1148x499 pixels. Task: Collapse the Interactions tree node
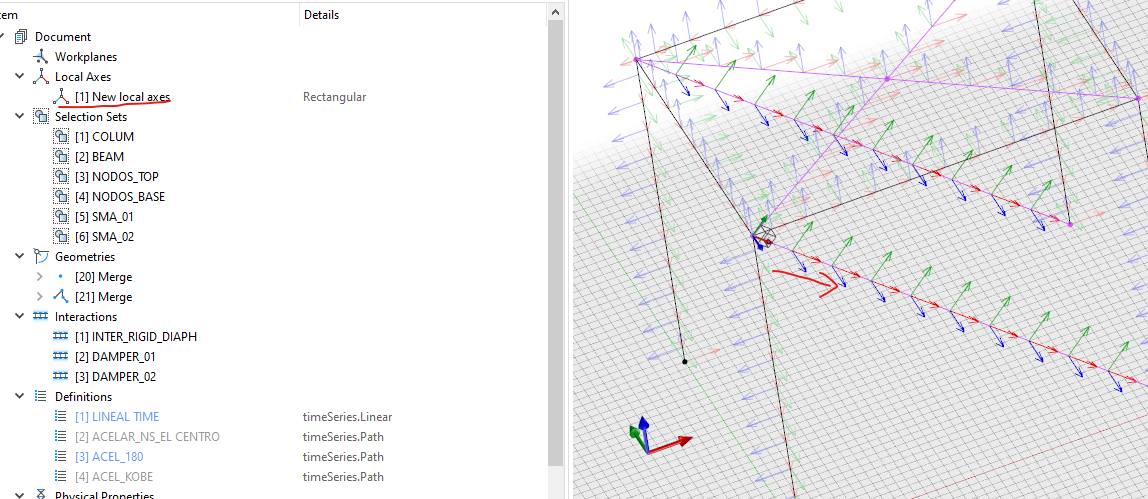coord(19,316)
